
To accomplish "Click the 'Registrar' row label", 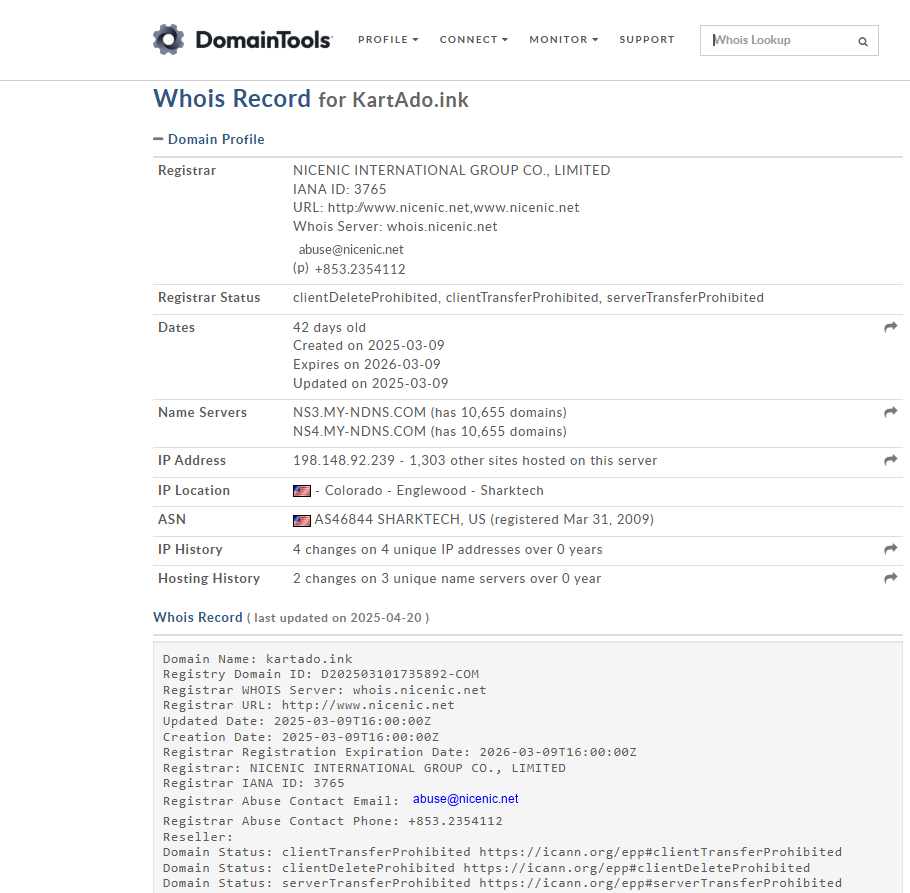I will coord(187,171).
